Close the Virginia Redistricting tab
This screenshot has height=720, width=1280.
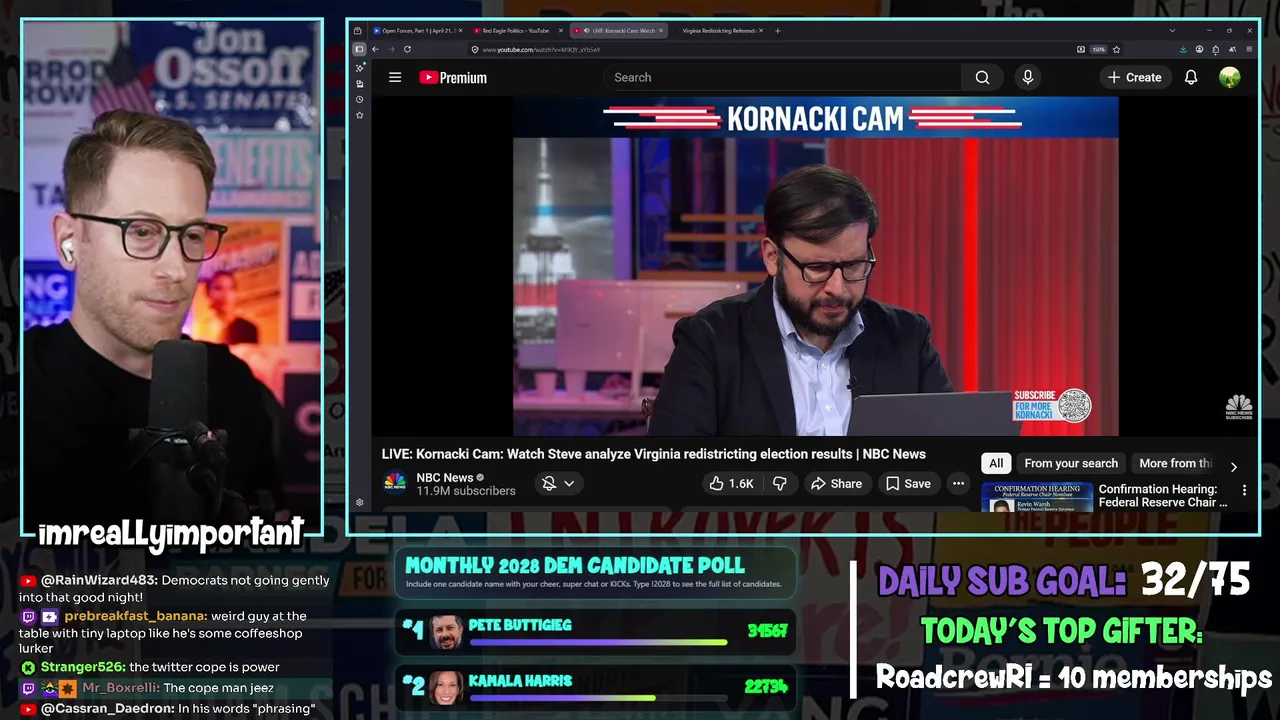(x=761, y=31)
